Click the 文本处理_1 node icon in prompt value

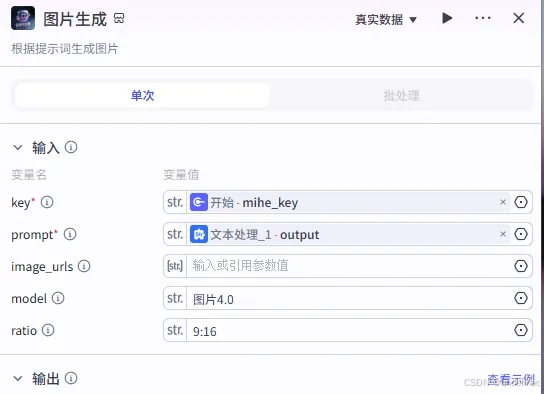199,234
